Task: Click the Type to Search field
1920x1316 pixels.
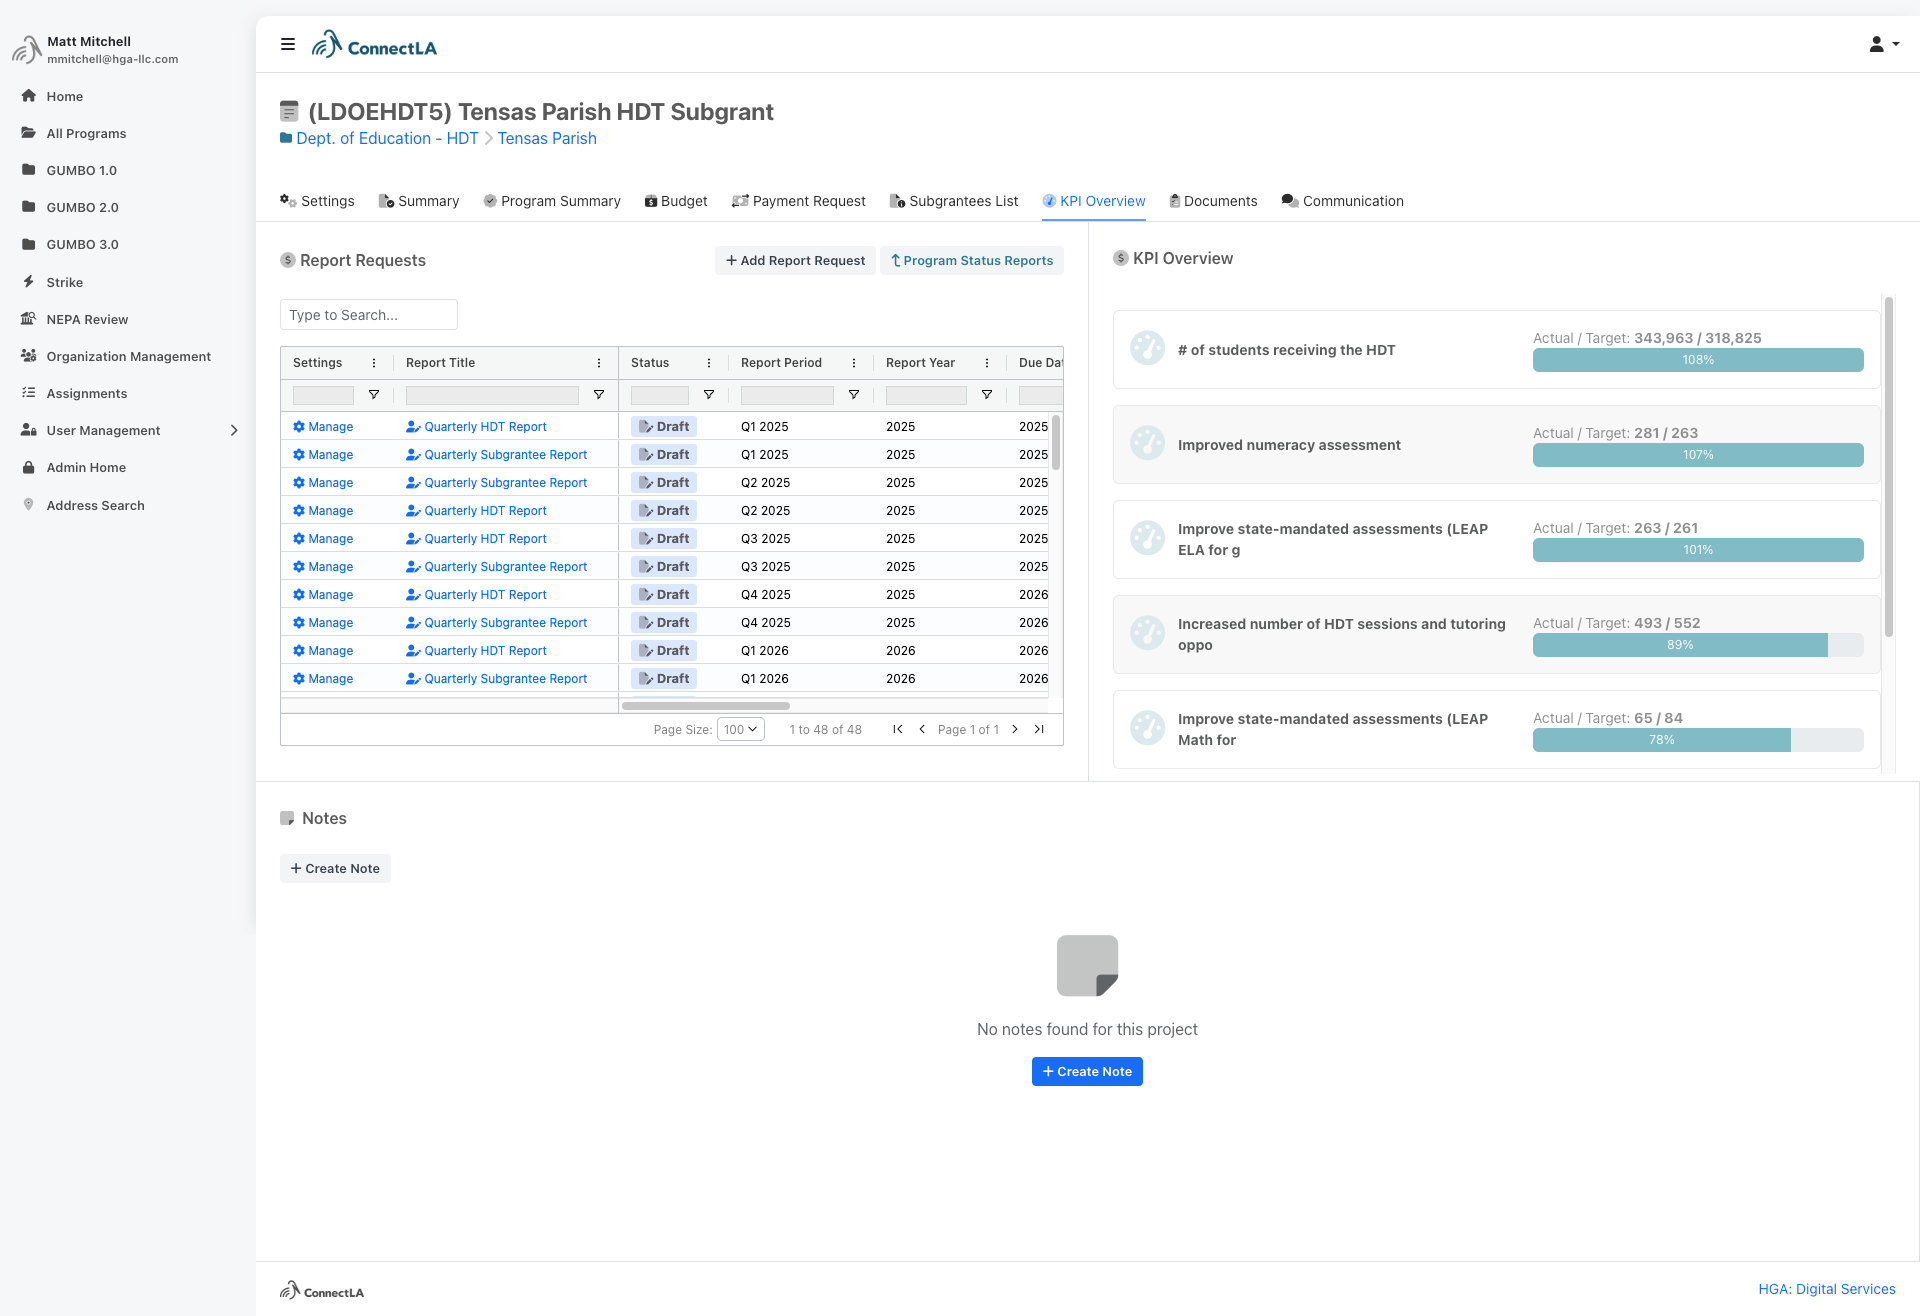Action: click(x=369, y=315)
